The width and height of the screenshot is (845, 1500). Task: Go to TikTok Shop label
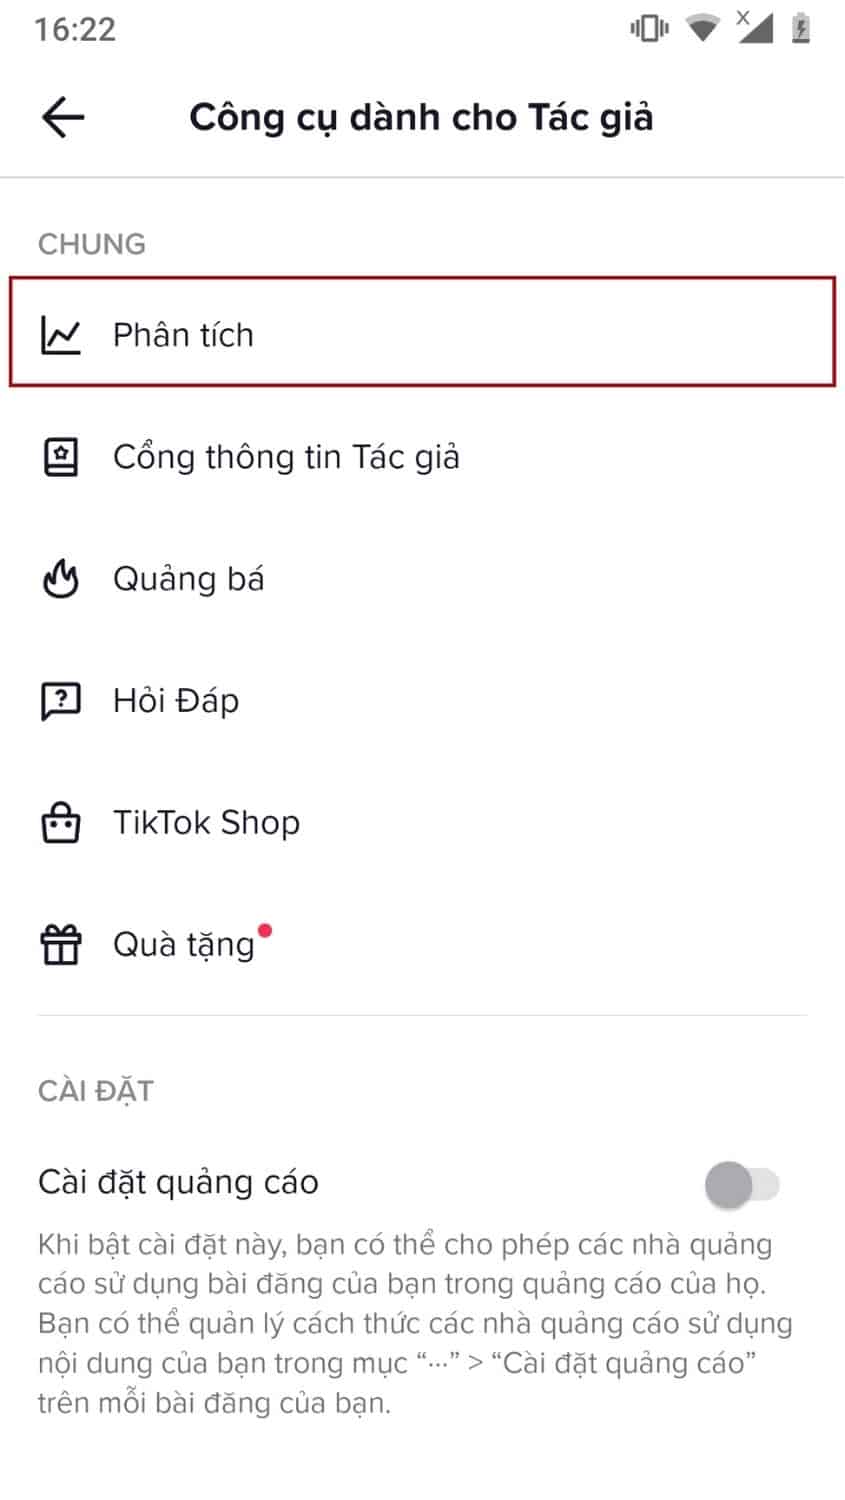[206, 823]
